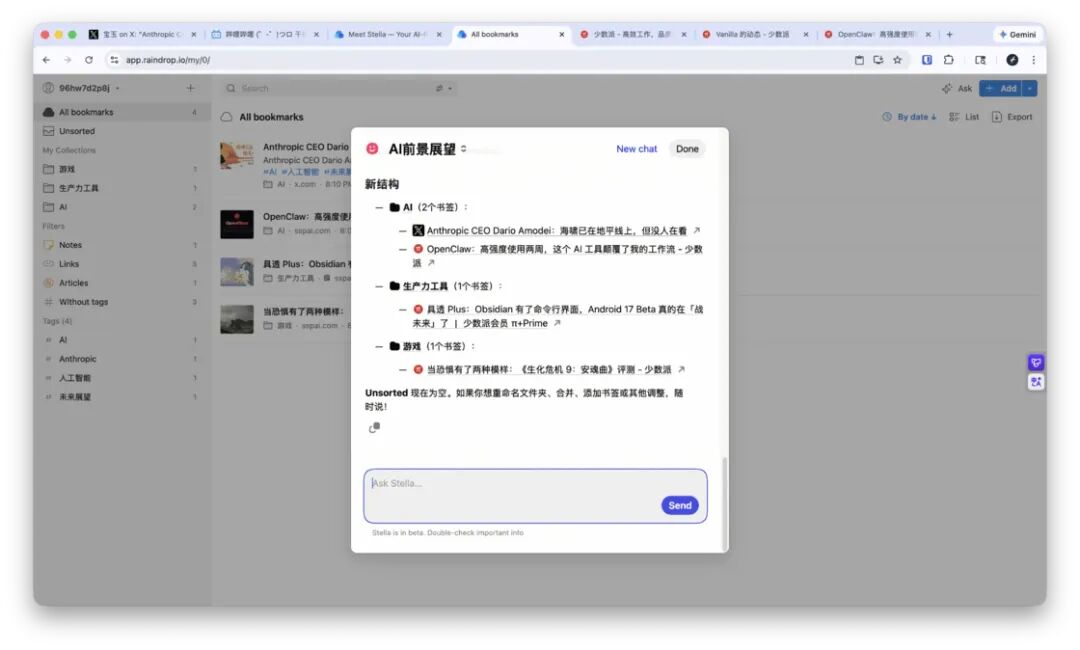Click the OpenClaw bookmark thumbnail in the list

(x=237, y=224)
